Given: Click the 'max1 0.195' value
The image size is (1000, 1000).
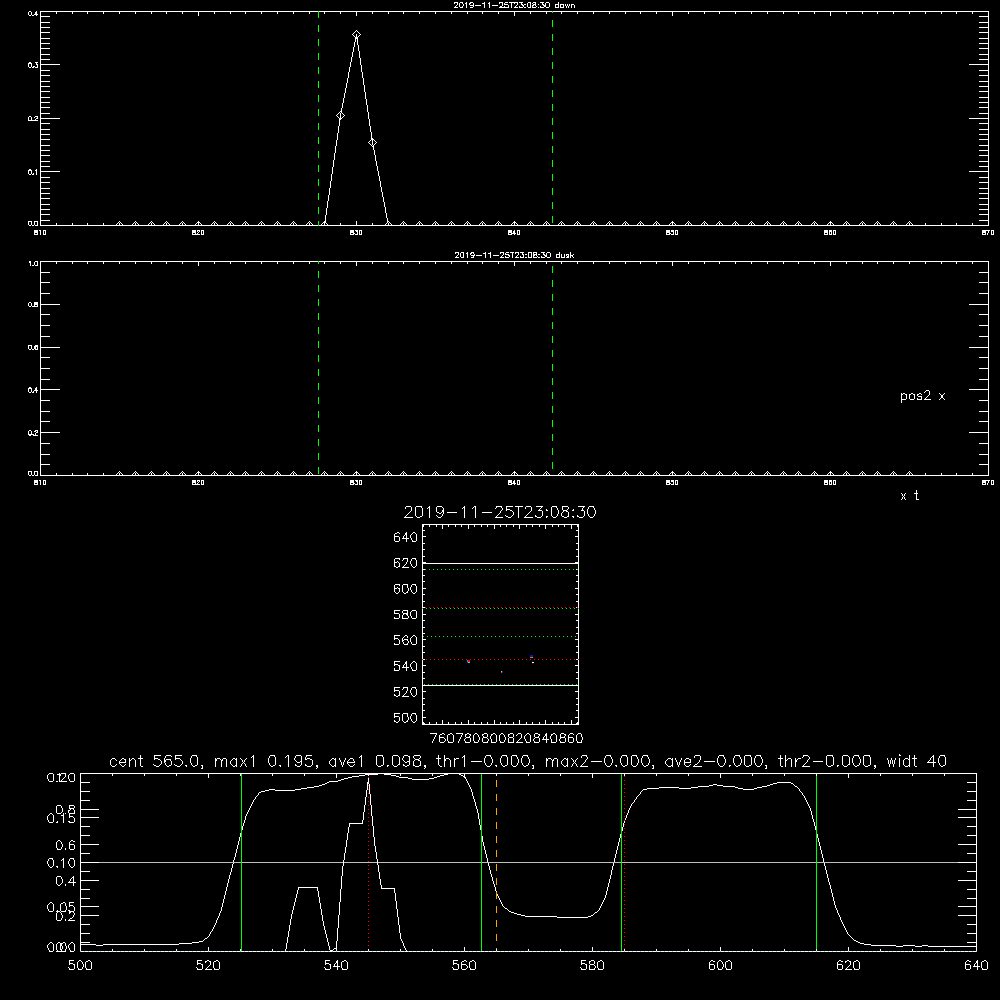Looking at the screenshot, I should pos(264,761).
